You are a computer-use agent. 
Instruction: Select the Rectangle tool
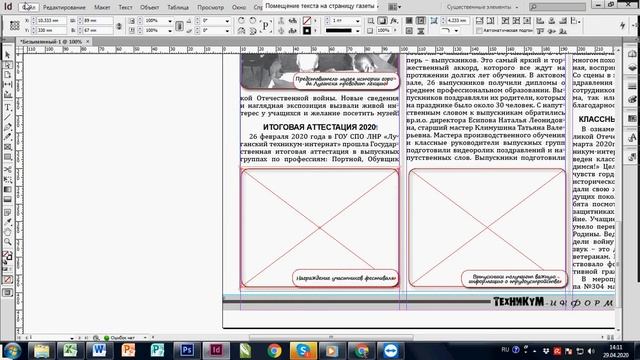click(x=8, y=157)
